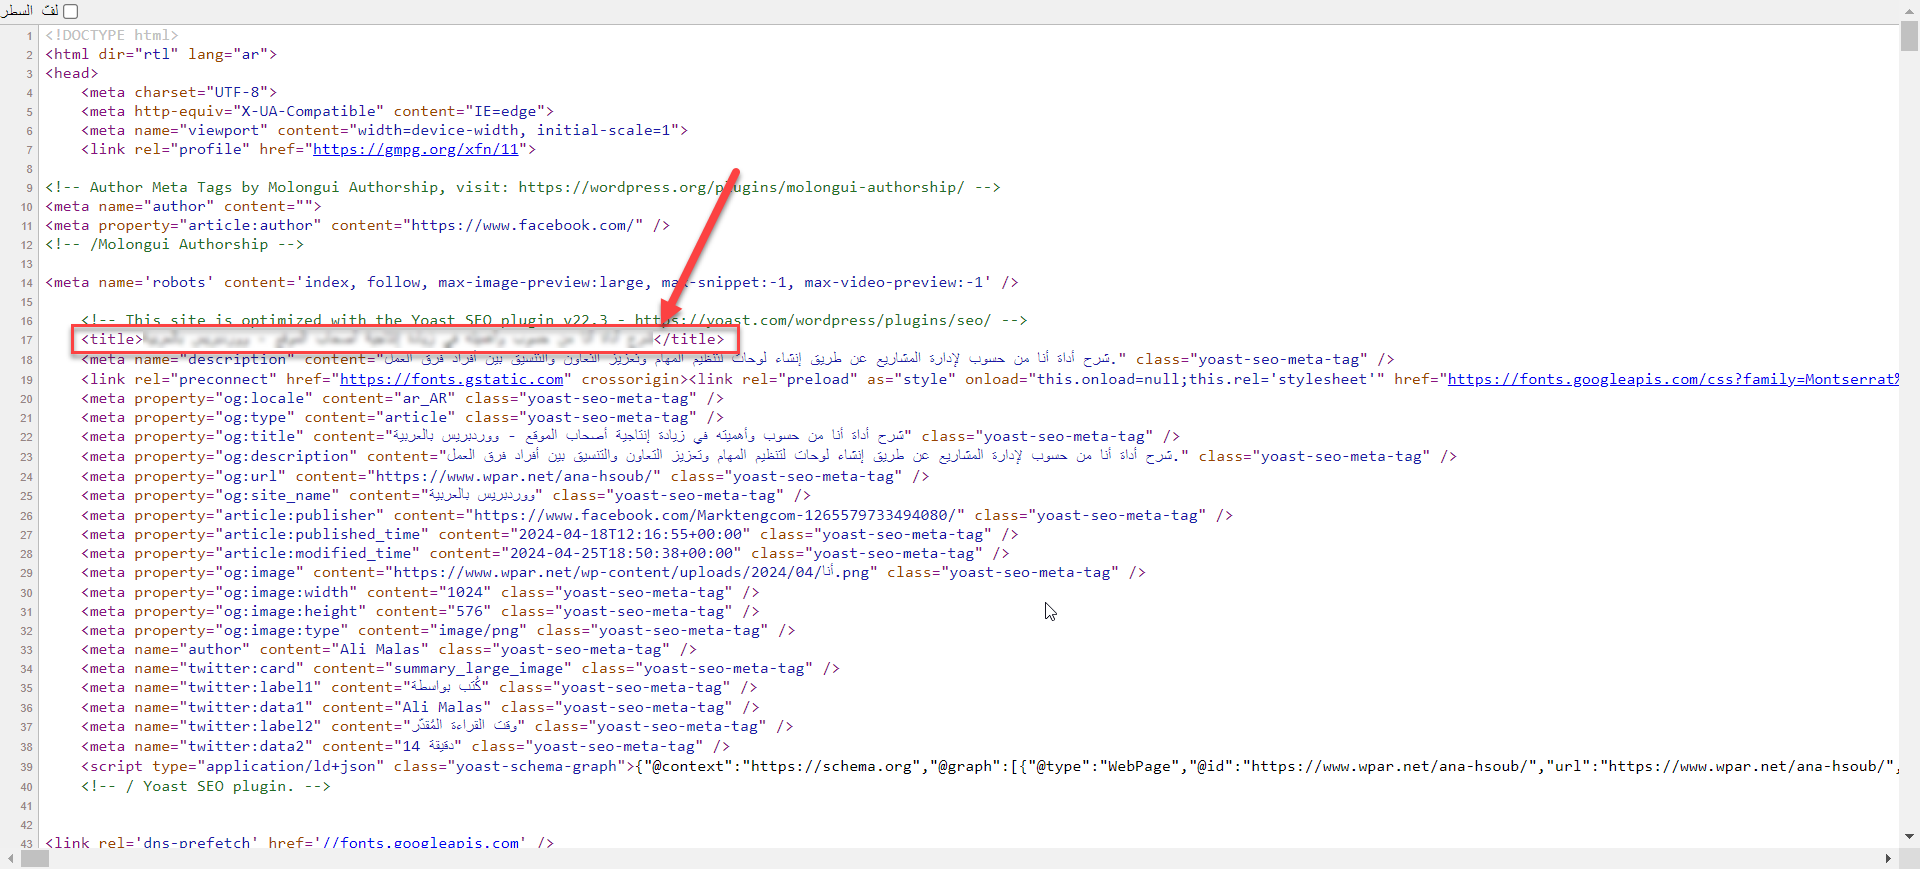Click line number 39 in the gutter

click(x=27, y=767)
